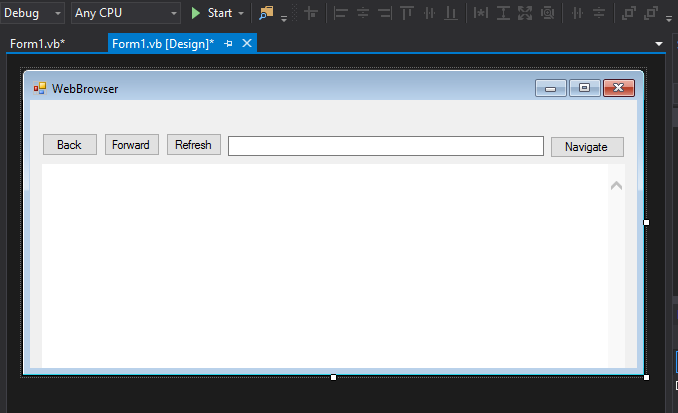Click the scroll-up arrow in the browser control
This screenshot has width=678, height=413.
click(617, 186)
